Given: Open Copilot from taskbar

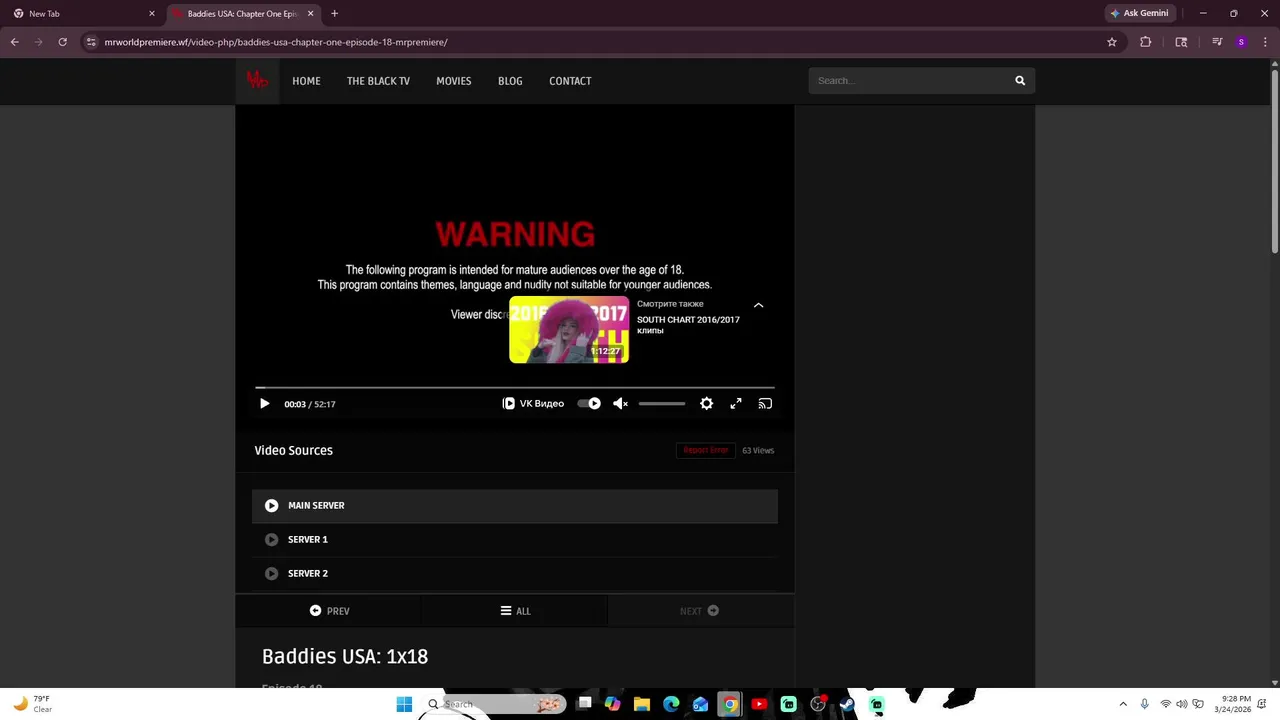Looking at the screenshot, I should (x=613, y=704).
